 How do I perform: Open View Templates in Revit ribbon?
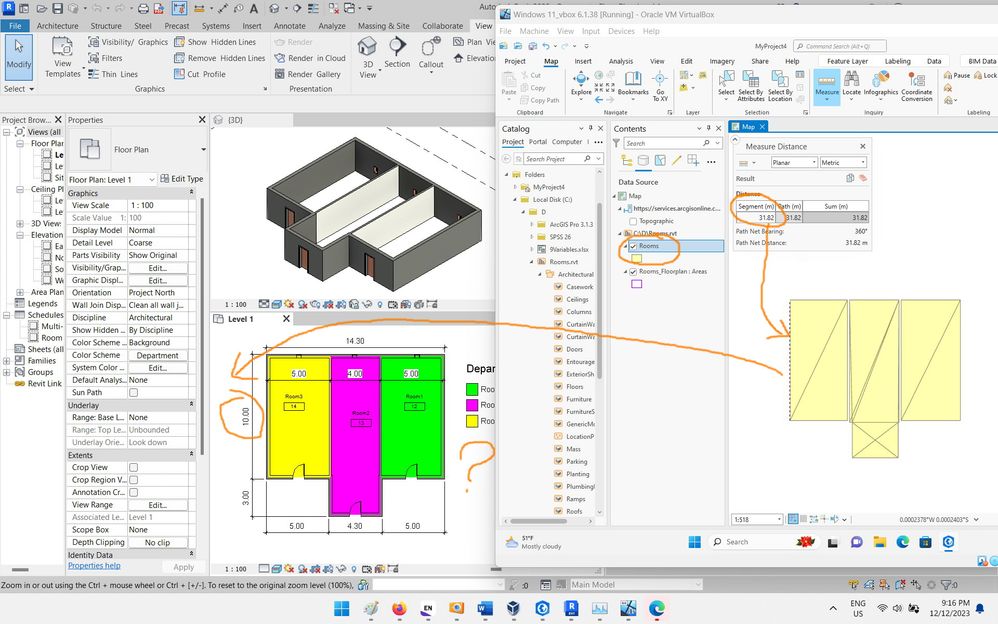[62, 57]
